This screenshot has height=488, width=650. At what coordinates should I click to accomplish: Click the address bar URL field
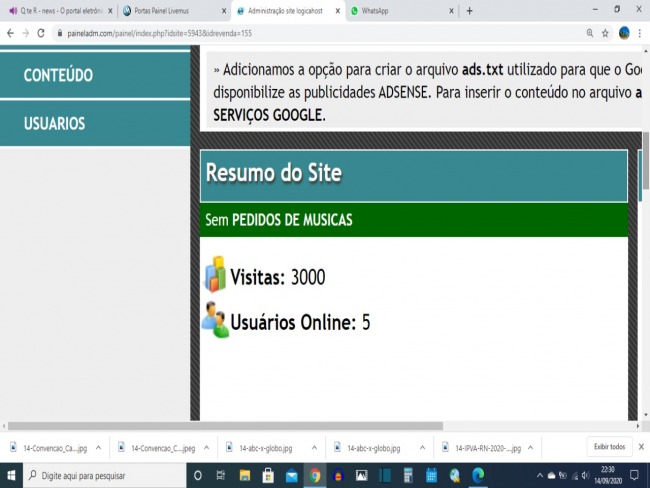click(x=300, y=33)
